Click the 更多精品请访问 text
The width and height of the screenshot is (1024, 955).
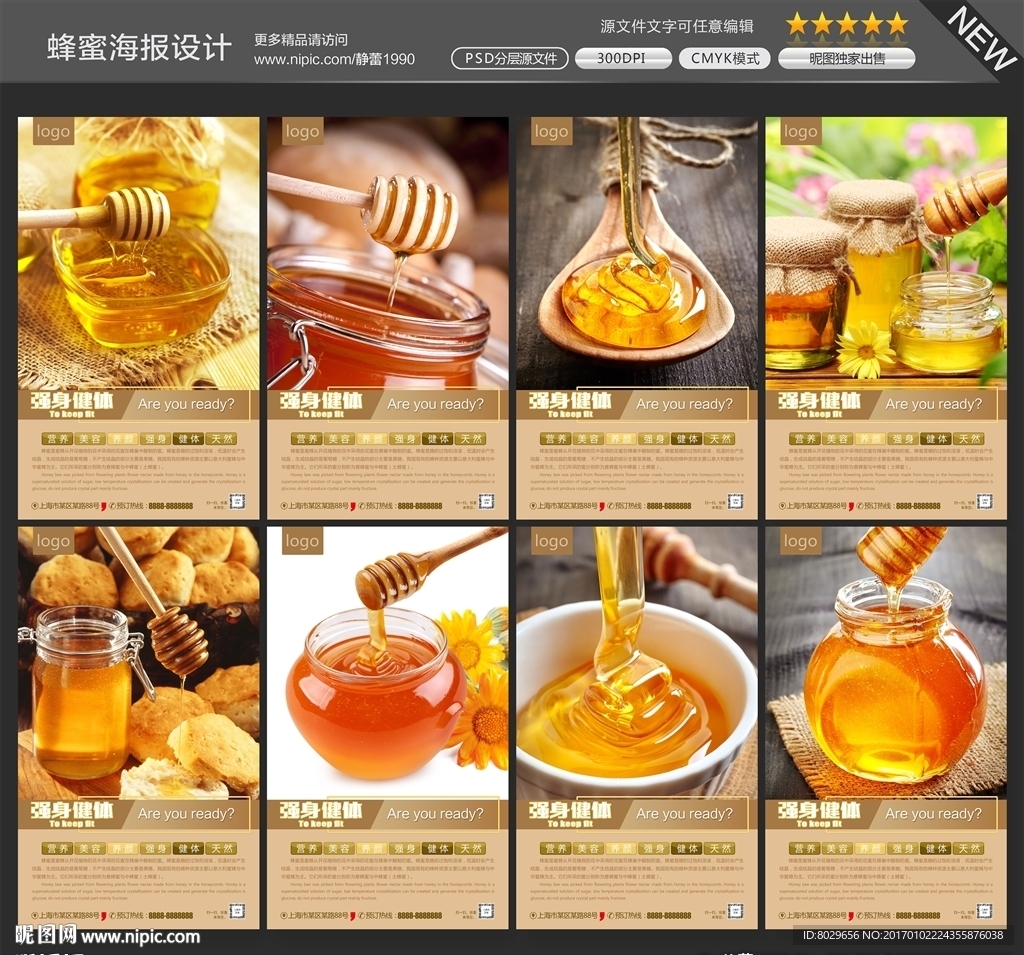[x=300, y=40]
